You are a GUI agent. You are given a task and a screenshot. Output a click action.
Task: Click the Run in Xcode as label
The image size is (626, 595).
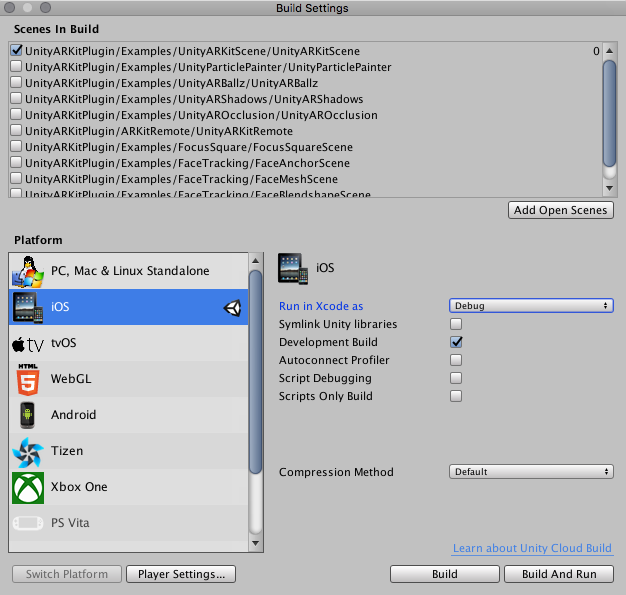click(x=321, y=306)
